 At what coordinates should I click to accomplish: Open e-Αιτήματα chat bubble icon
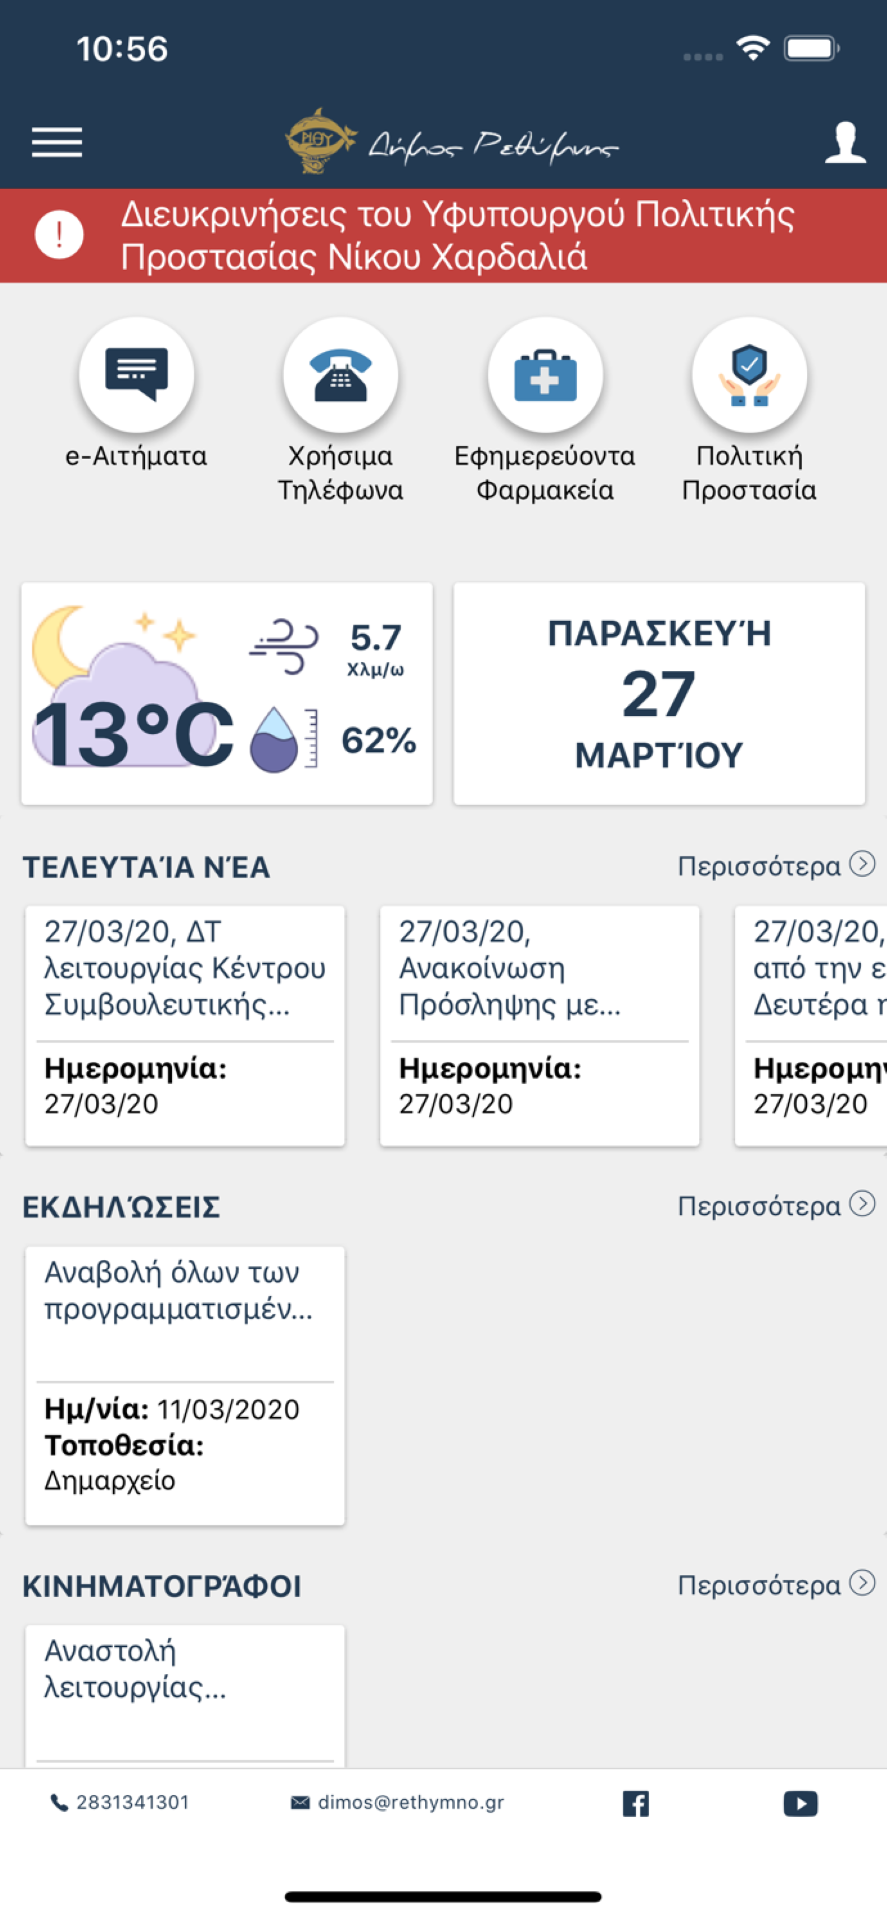click(136, 375)
